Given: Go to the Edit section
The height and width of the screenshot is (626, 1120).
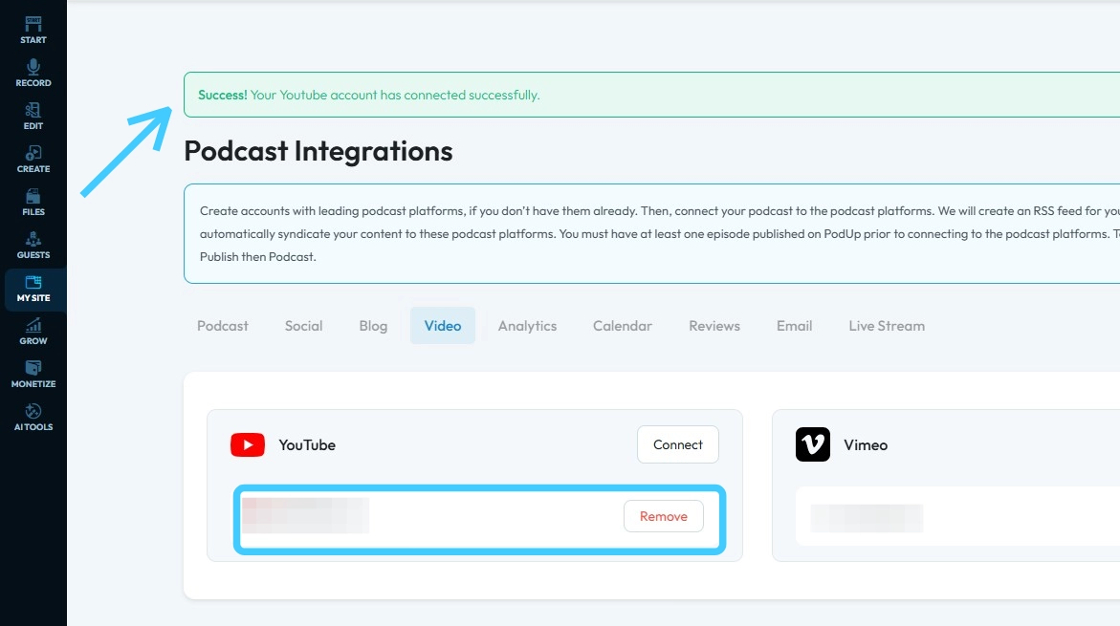Looking at the screenshot, I should [33, 115].
